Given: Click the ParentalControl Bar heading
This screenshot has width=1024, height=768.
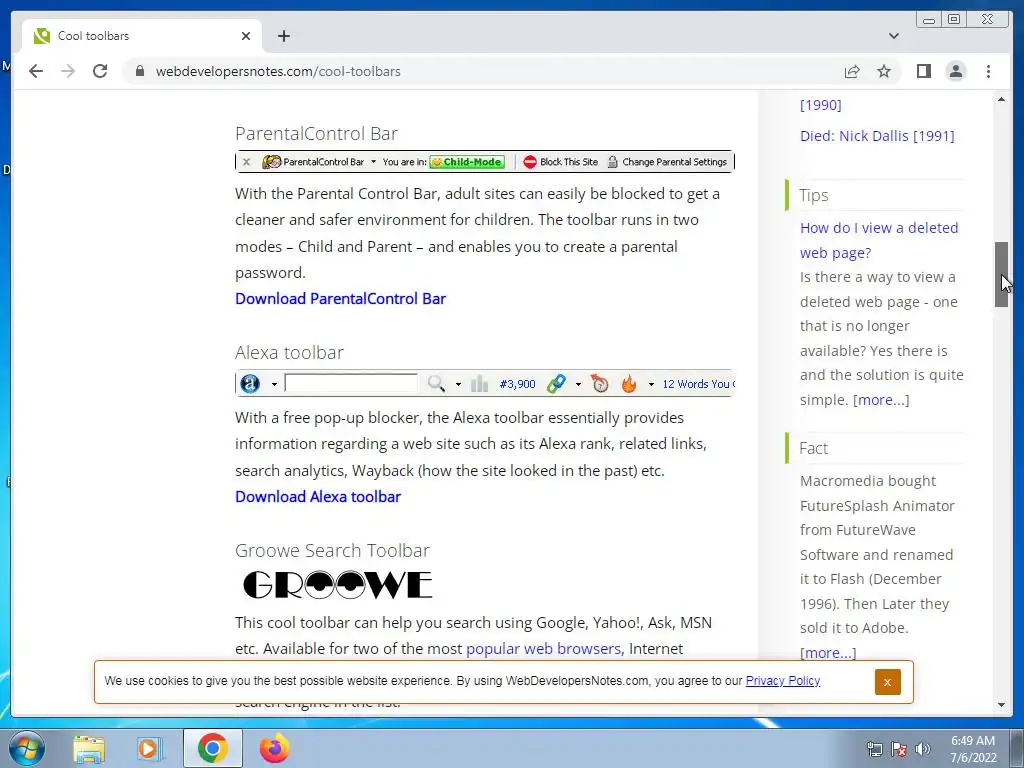Looking at the screenshot, I should click(316, 133).
